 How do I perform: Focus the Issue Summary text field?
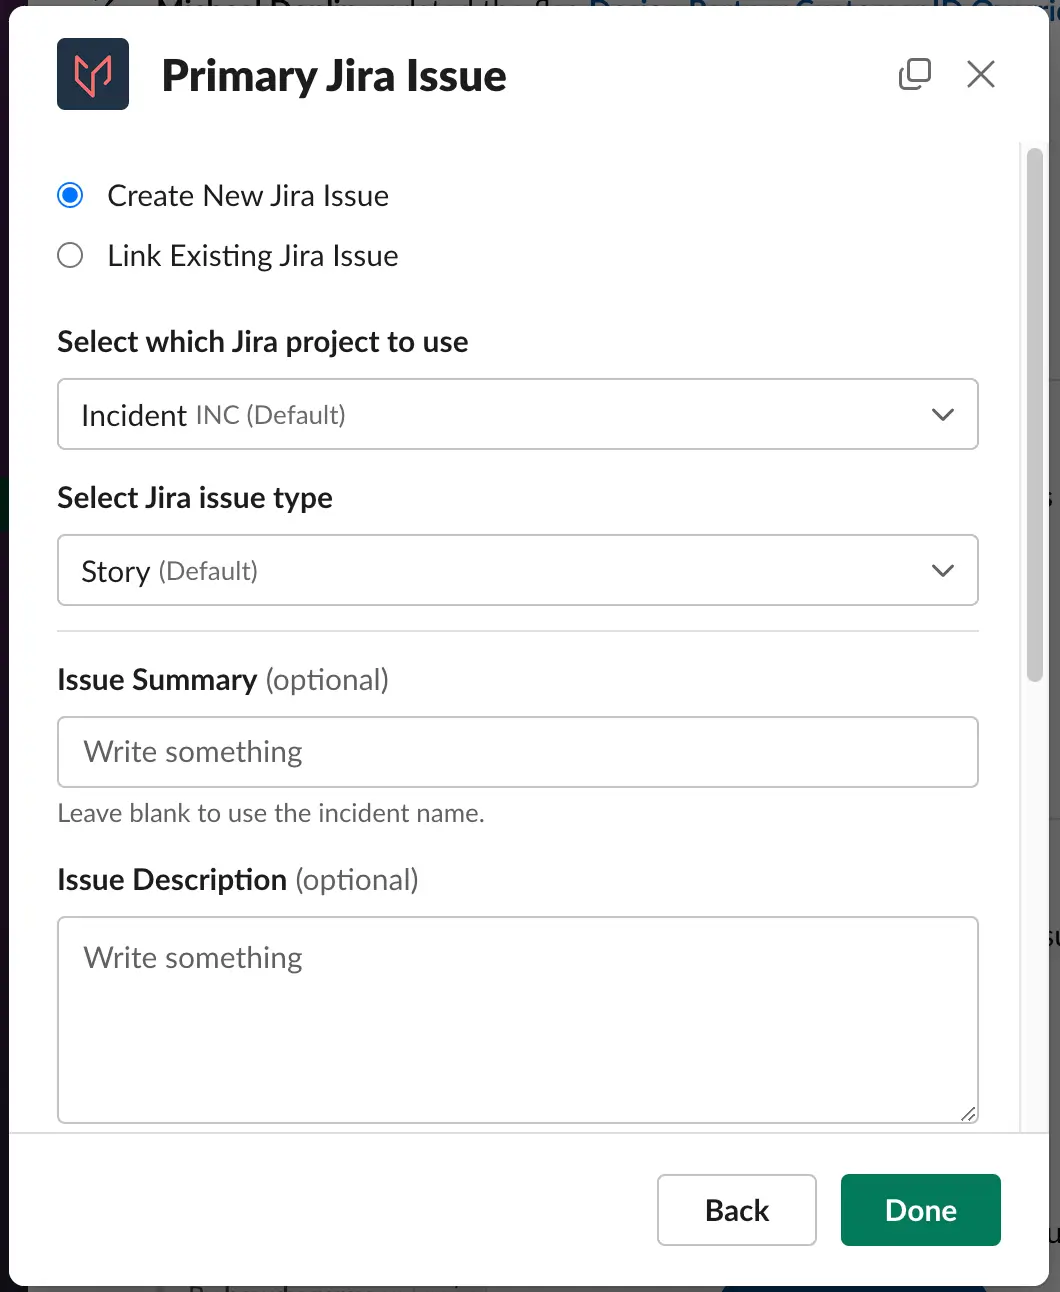tap(518, 752)
